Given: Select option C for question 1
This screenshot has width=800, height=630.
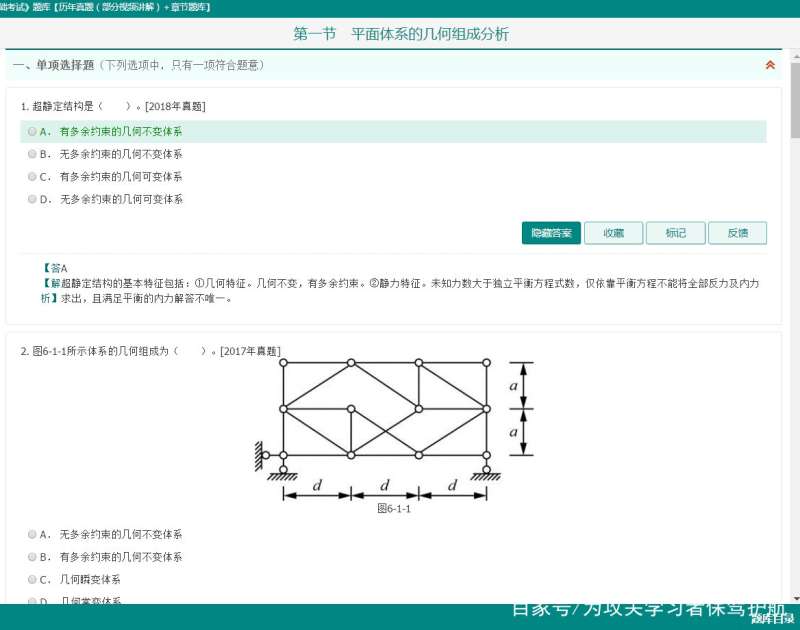Looking at the screenshot, I should click(x=31, y=176).
